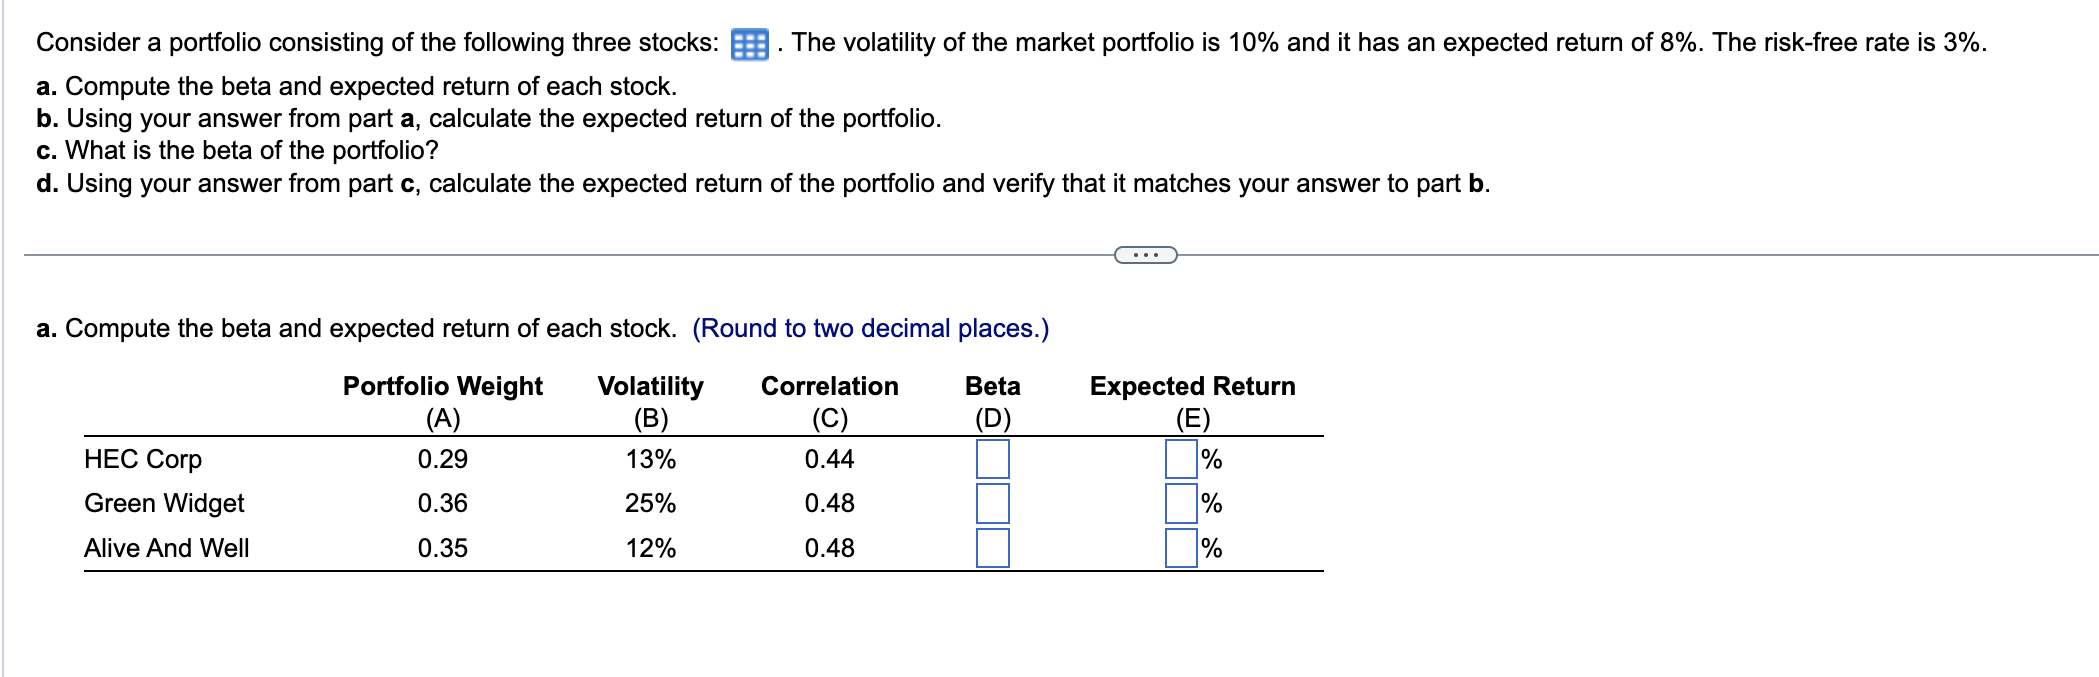Viewport: 2099px width, 677px height.
Task: Click the HEC Corp beta input box
Action: pyautogui.click(x=992, y=459)
